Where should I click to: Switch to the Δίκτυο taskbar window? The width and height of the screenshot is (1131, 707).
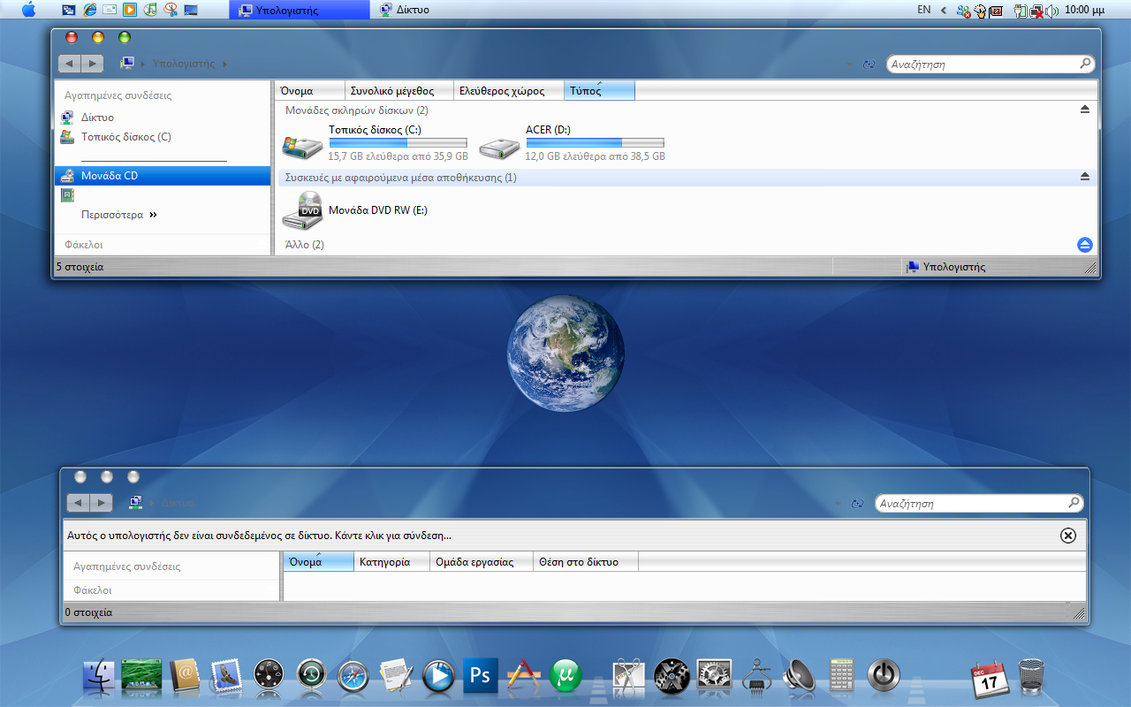click(x=405, y=10)
